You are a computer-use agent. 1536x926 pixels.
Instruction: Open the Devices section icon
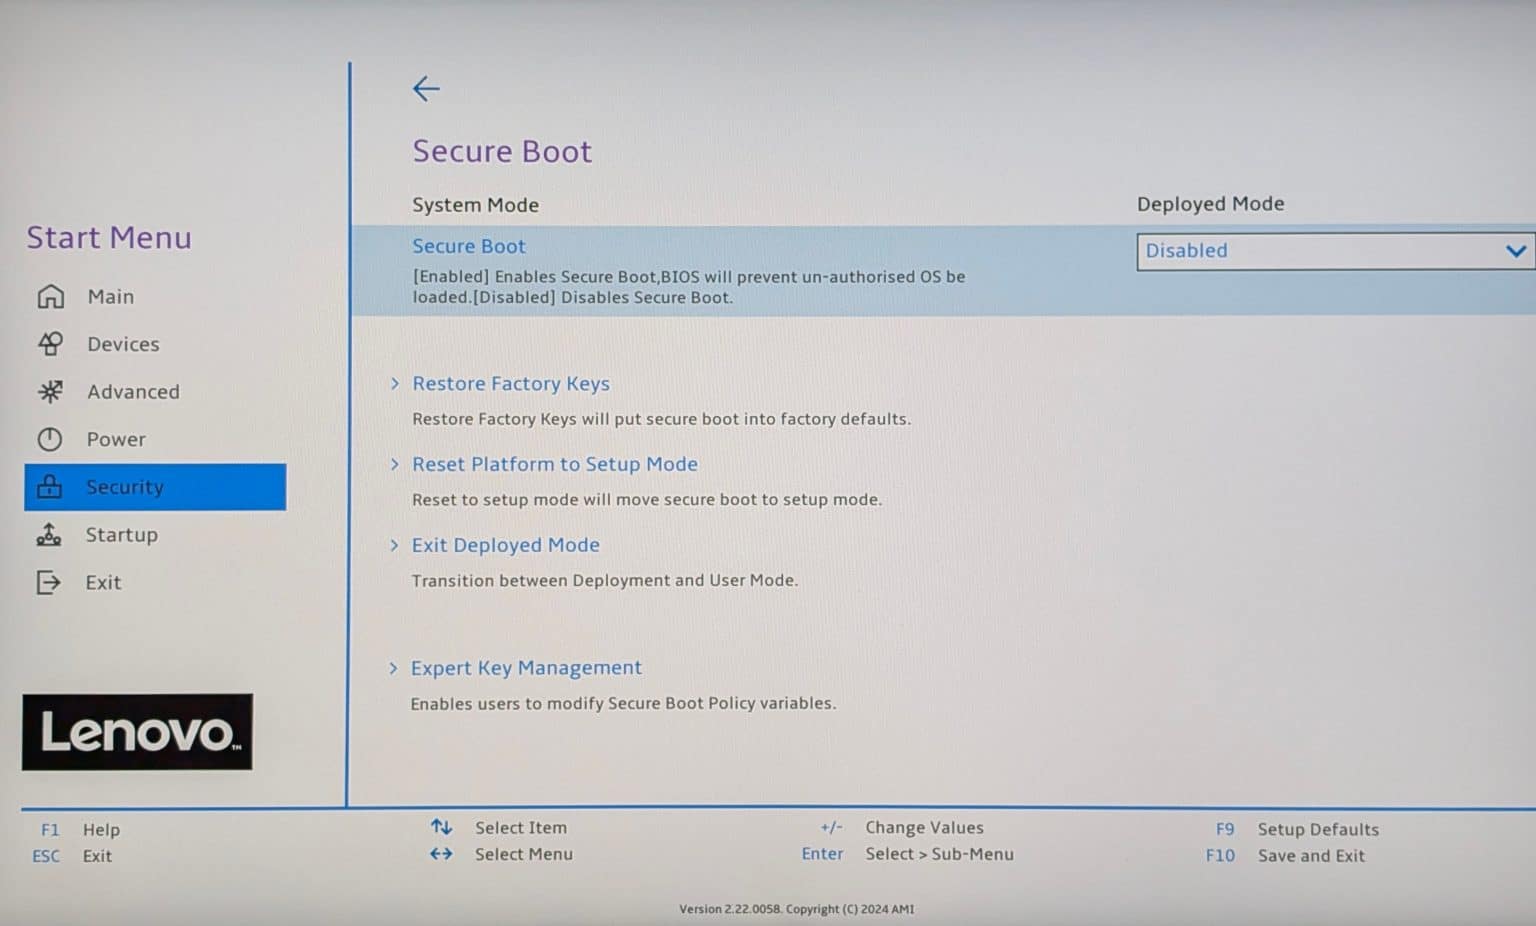(50, 343)
